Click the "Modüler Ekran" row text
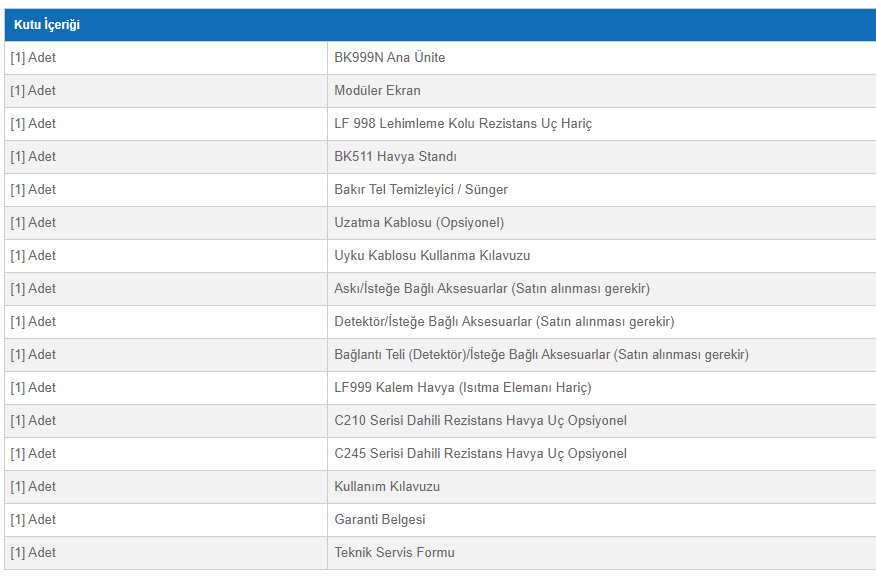Viewport: 876px width, 577px height. click(377, 91)
